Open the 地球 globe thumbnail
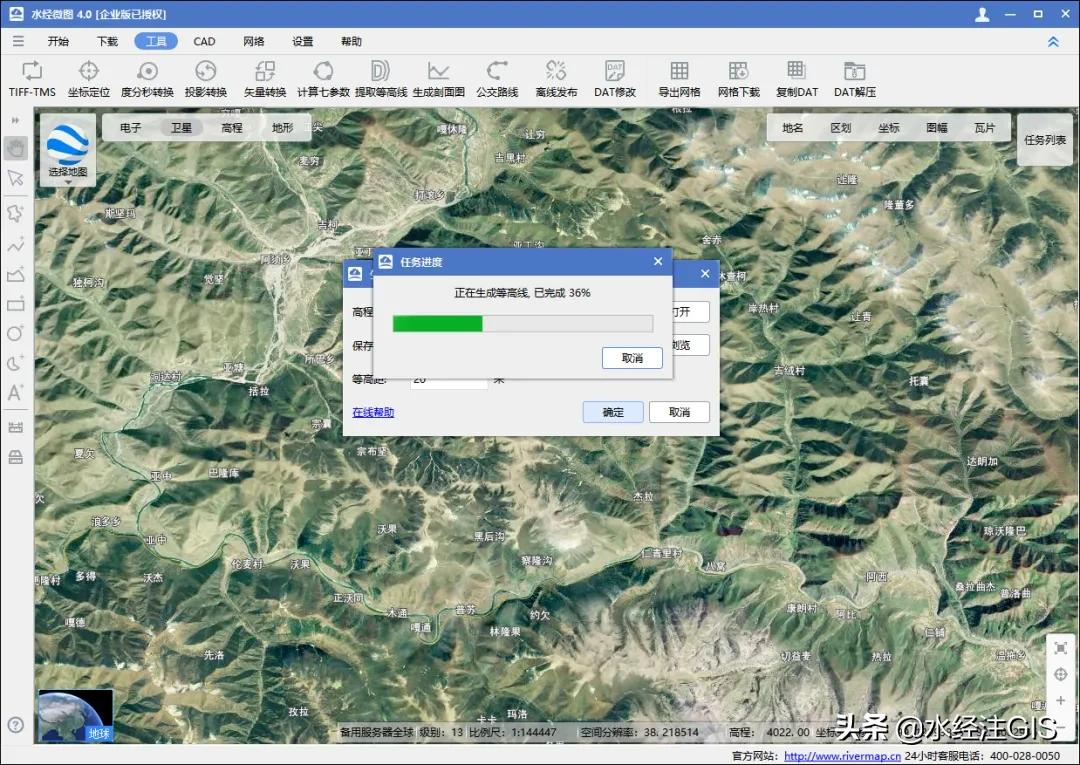1080x765 pixels. 76,715
